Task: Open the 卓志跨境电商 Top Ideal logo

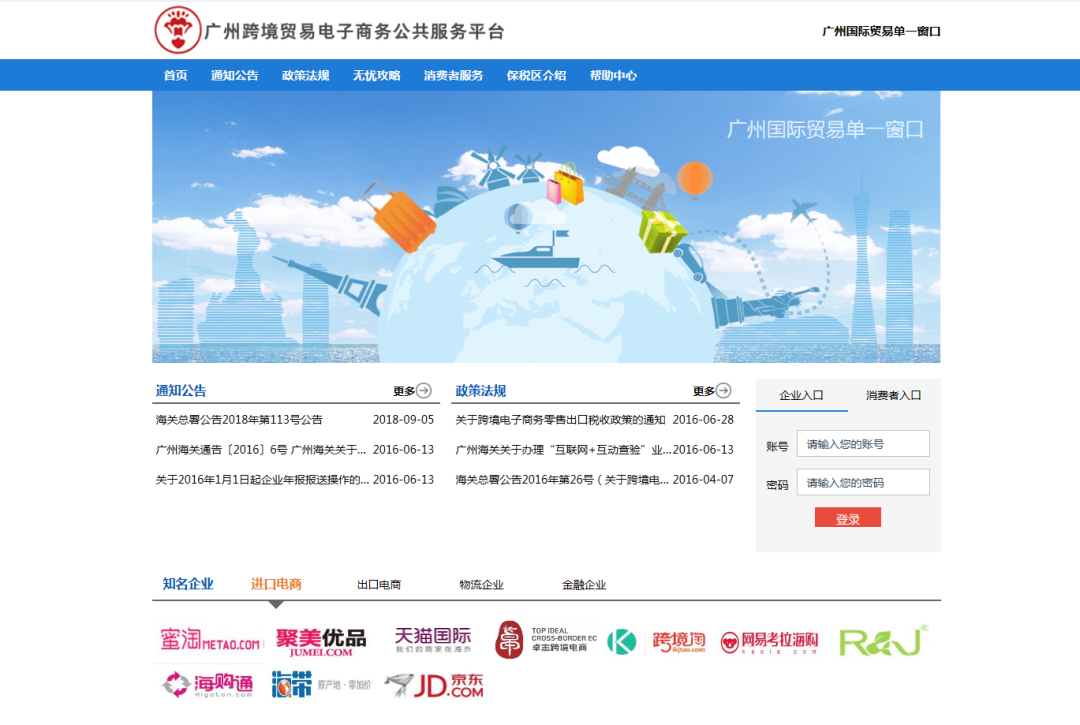Action: pyautogui.click(x=546, y=640)
